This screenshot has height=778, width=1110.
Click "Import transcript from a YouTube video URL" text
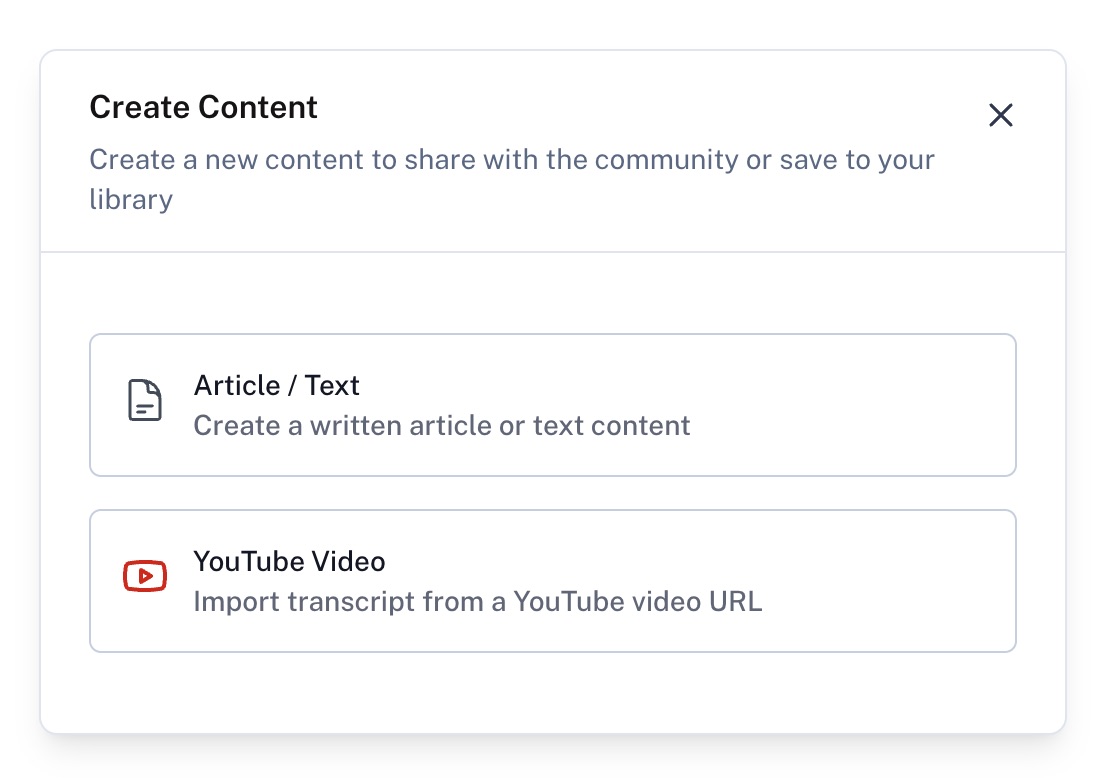click(x=477, y=602)
